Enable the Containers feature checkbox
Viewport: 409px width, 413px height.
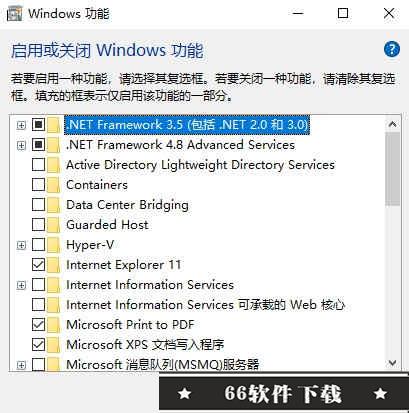click(x=38, y=185)
